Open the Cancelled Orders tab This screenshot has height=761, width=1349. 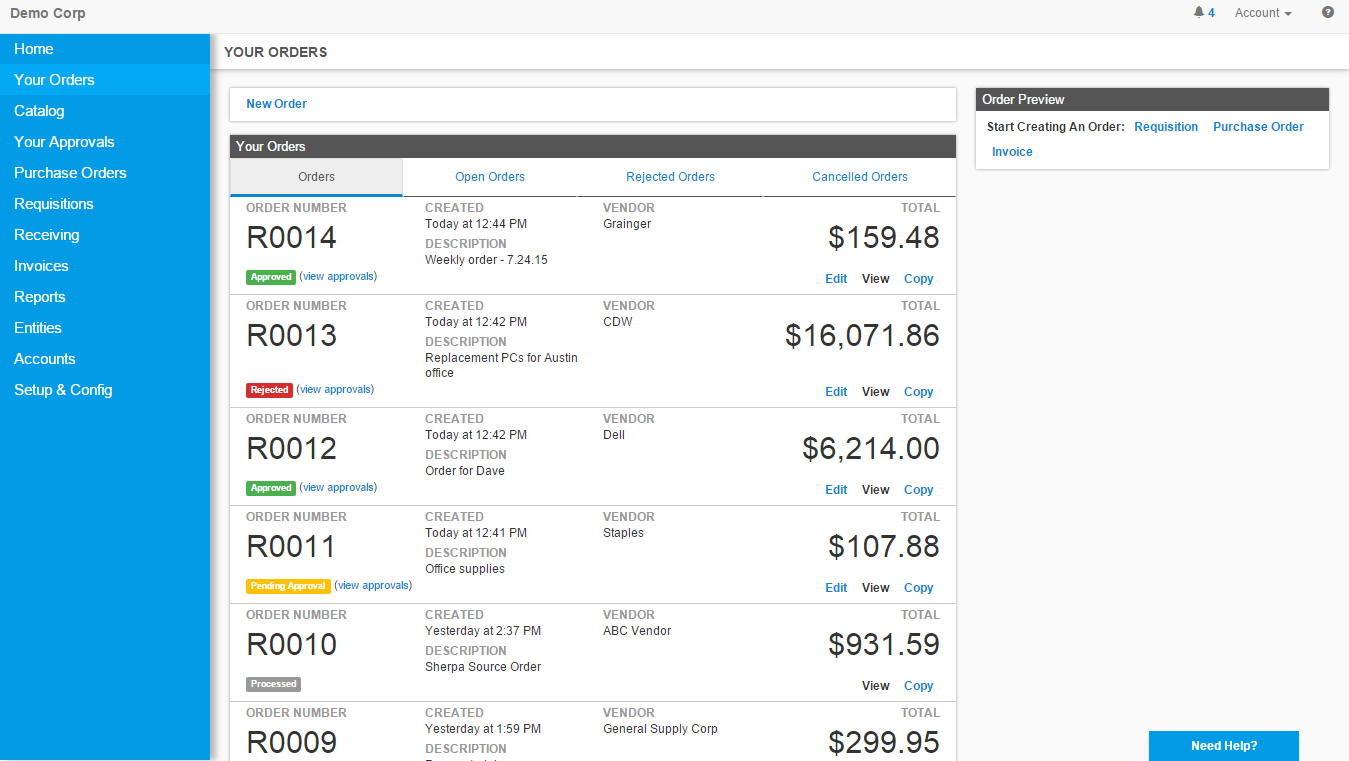point(860,177)
